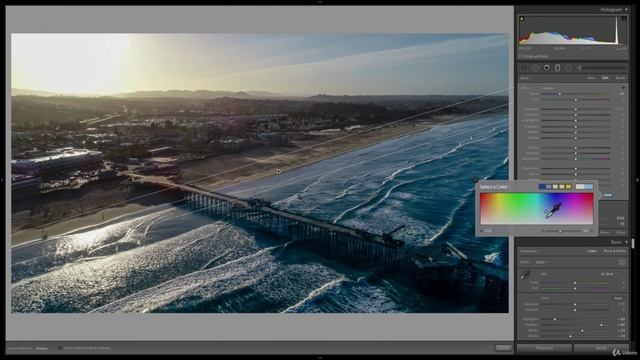Click the filter Color swatch in the panel
Viewport: 640px width, 360px height.
point(608,195)
